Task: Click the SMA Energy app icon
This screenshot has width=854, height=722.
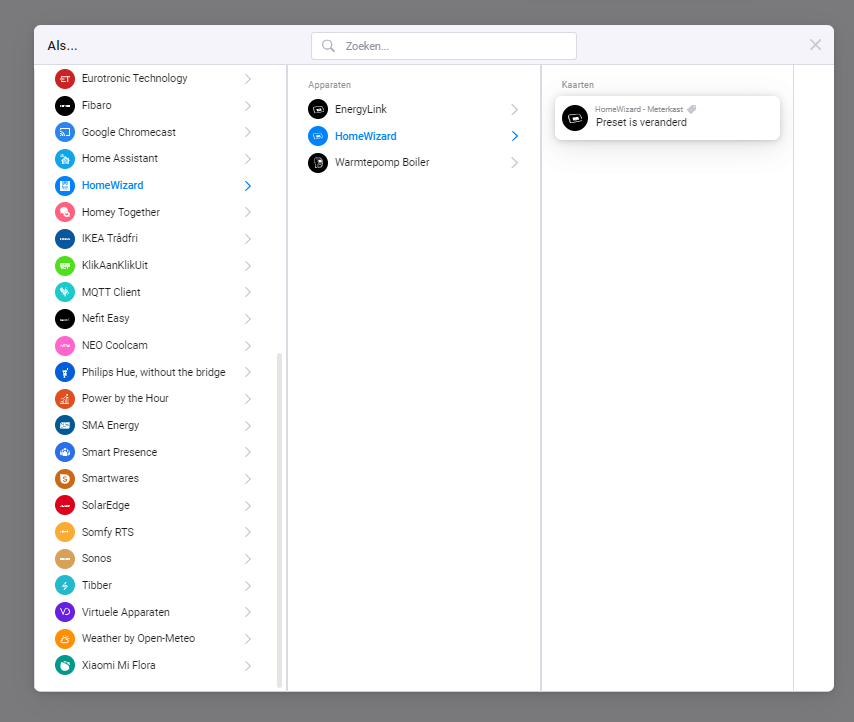Action: click(65, 426)
